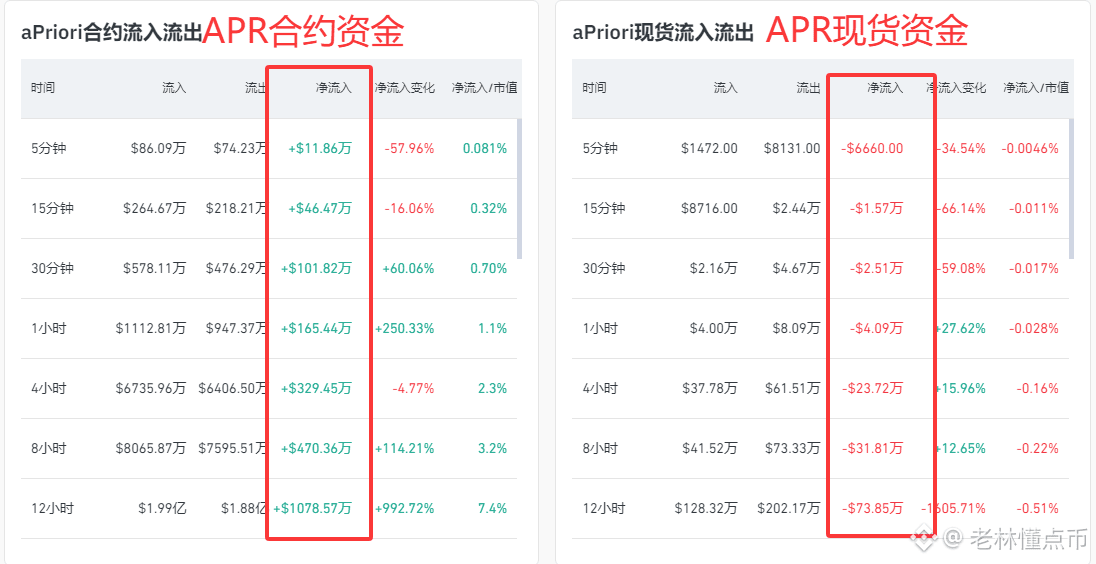Click the +60.06% change cell
Image resolution: width=1096 pixels, height=564 pixels.
(x=408, y=268)
